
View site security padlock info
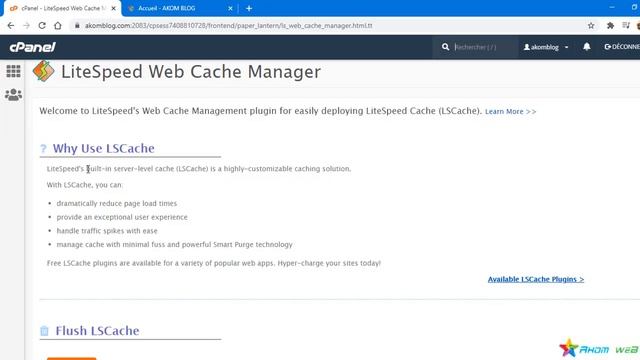pos(77,25)
